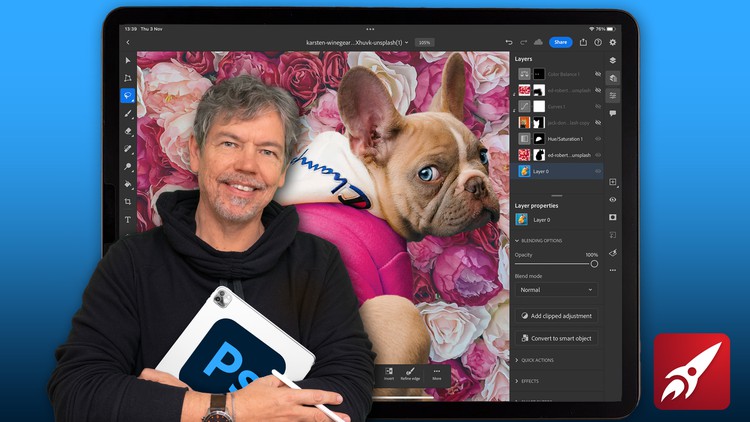Select the Transform tool

[128, 77]
